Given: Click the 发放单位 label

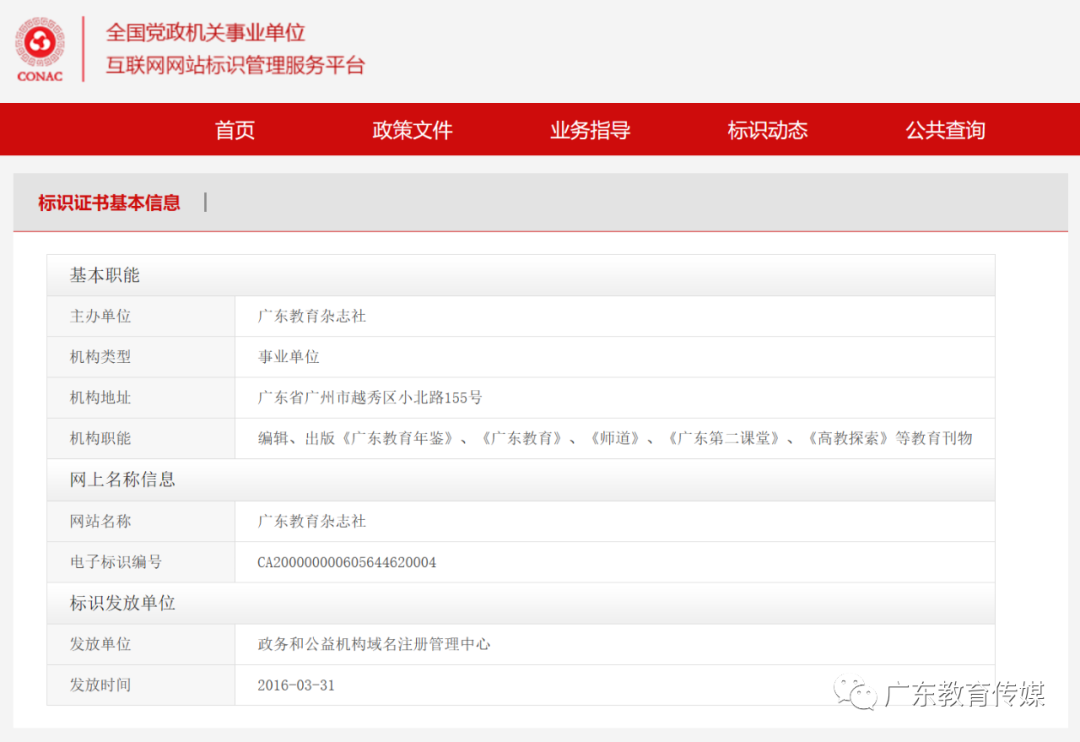Looking at the screenshot, I should pos(101,644).
